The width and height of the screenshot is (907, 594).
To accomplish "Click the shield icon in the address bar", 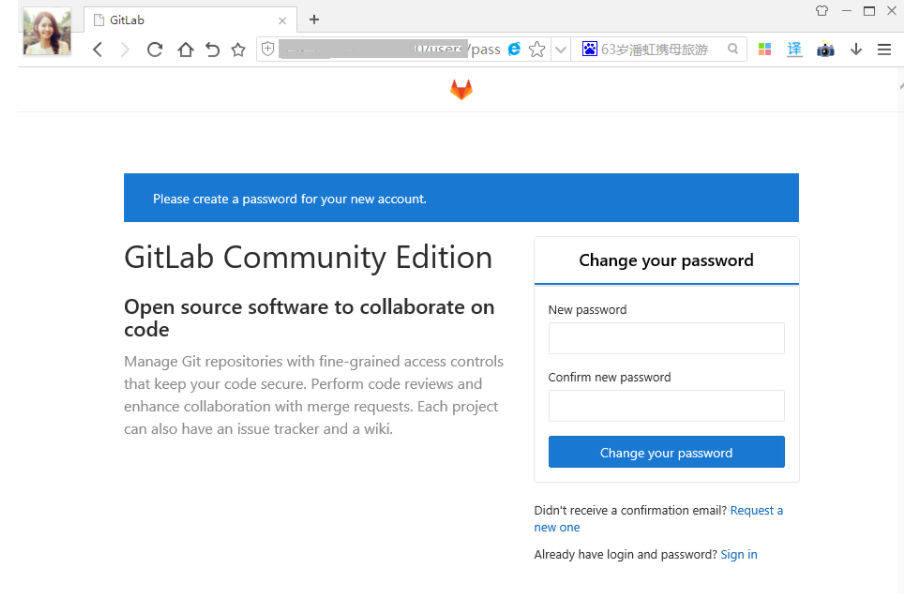I will coord(267,48).
